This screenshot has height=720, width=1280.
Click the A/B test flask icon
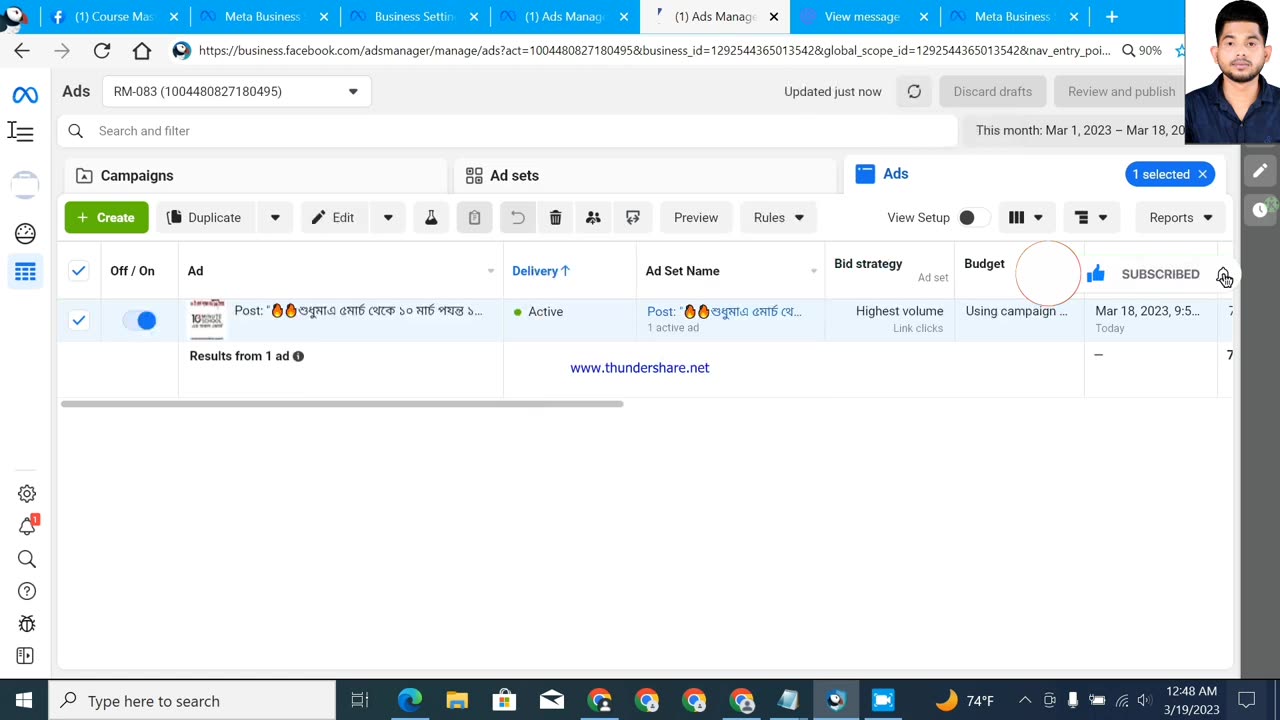(x=431, y=218)
